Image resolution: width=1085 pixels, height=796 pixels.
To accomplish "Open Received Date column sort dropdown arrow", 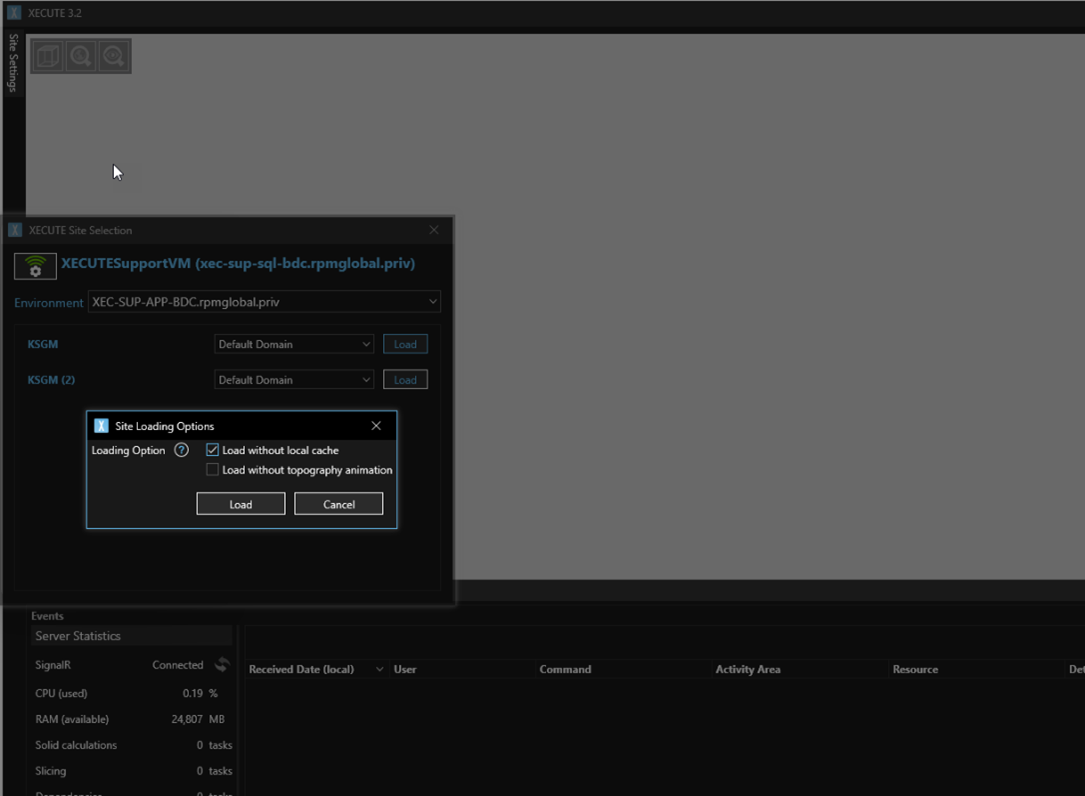I will [x=379, y=669].
